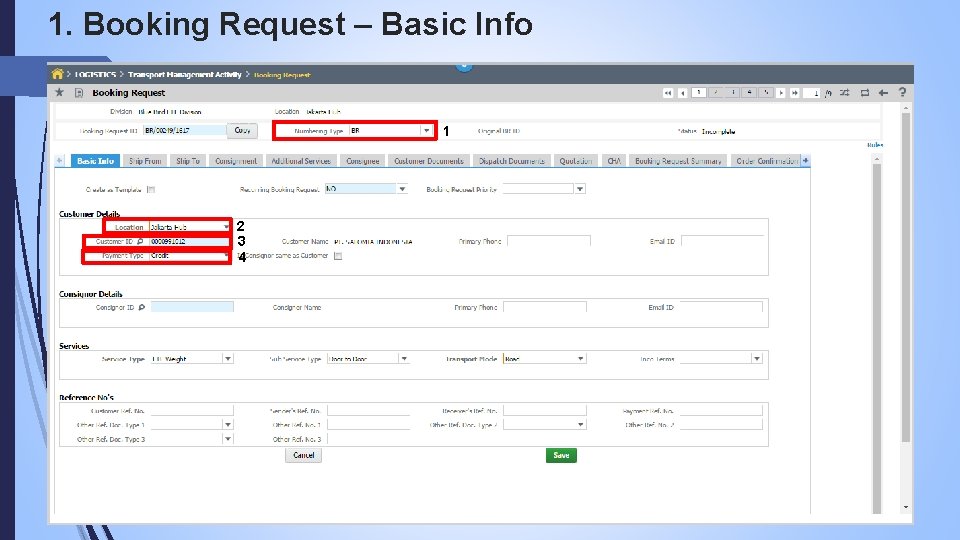Click the Consignor ID input field
Viewport: 960px width, 540px height.
coord(192,307)
